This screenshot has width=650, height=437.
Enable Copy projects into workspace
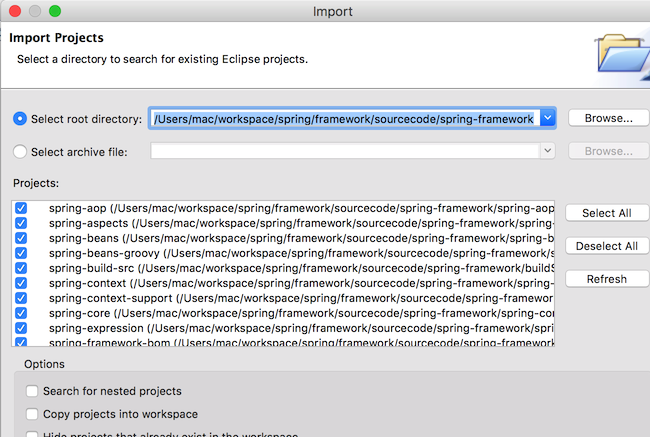tap(33, 414)
